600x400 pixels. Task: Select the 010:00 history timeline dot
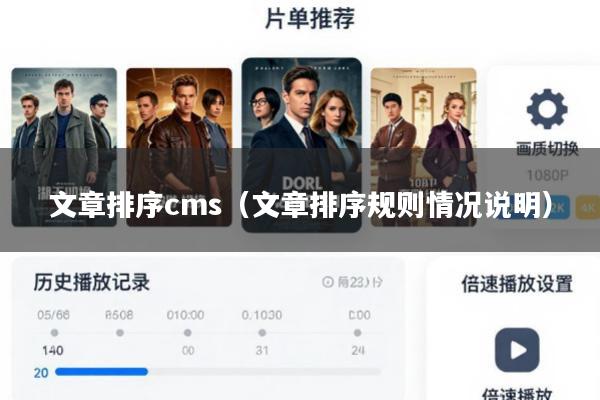(x=188, y=333)
